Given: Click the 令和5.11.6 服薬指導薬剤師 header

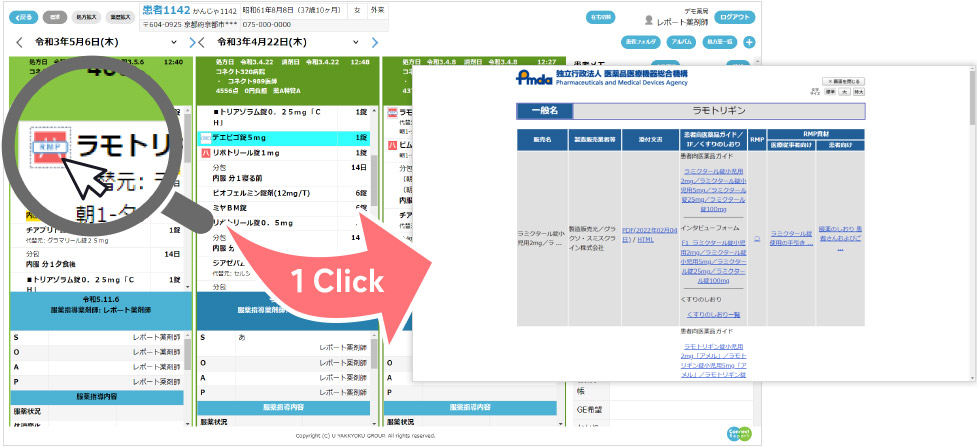Looking at the screenshot, I should (x=100, y=309).
